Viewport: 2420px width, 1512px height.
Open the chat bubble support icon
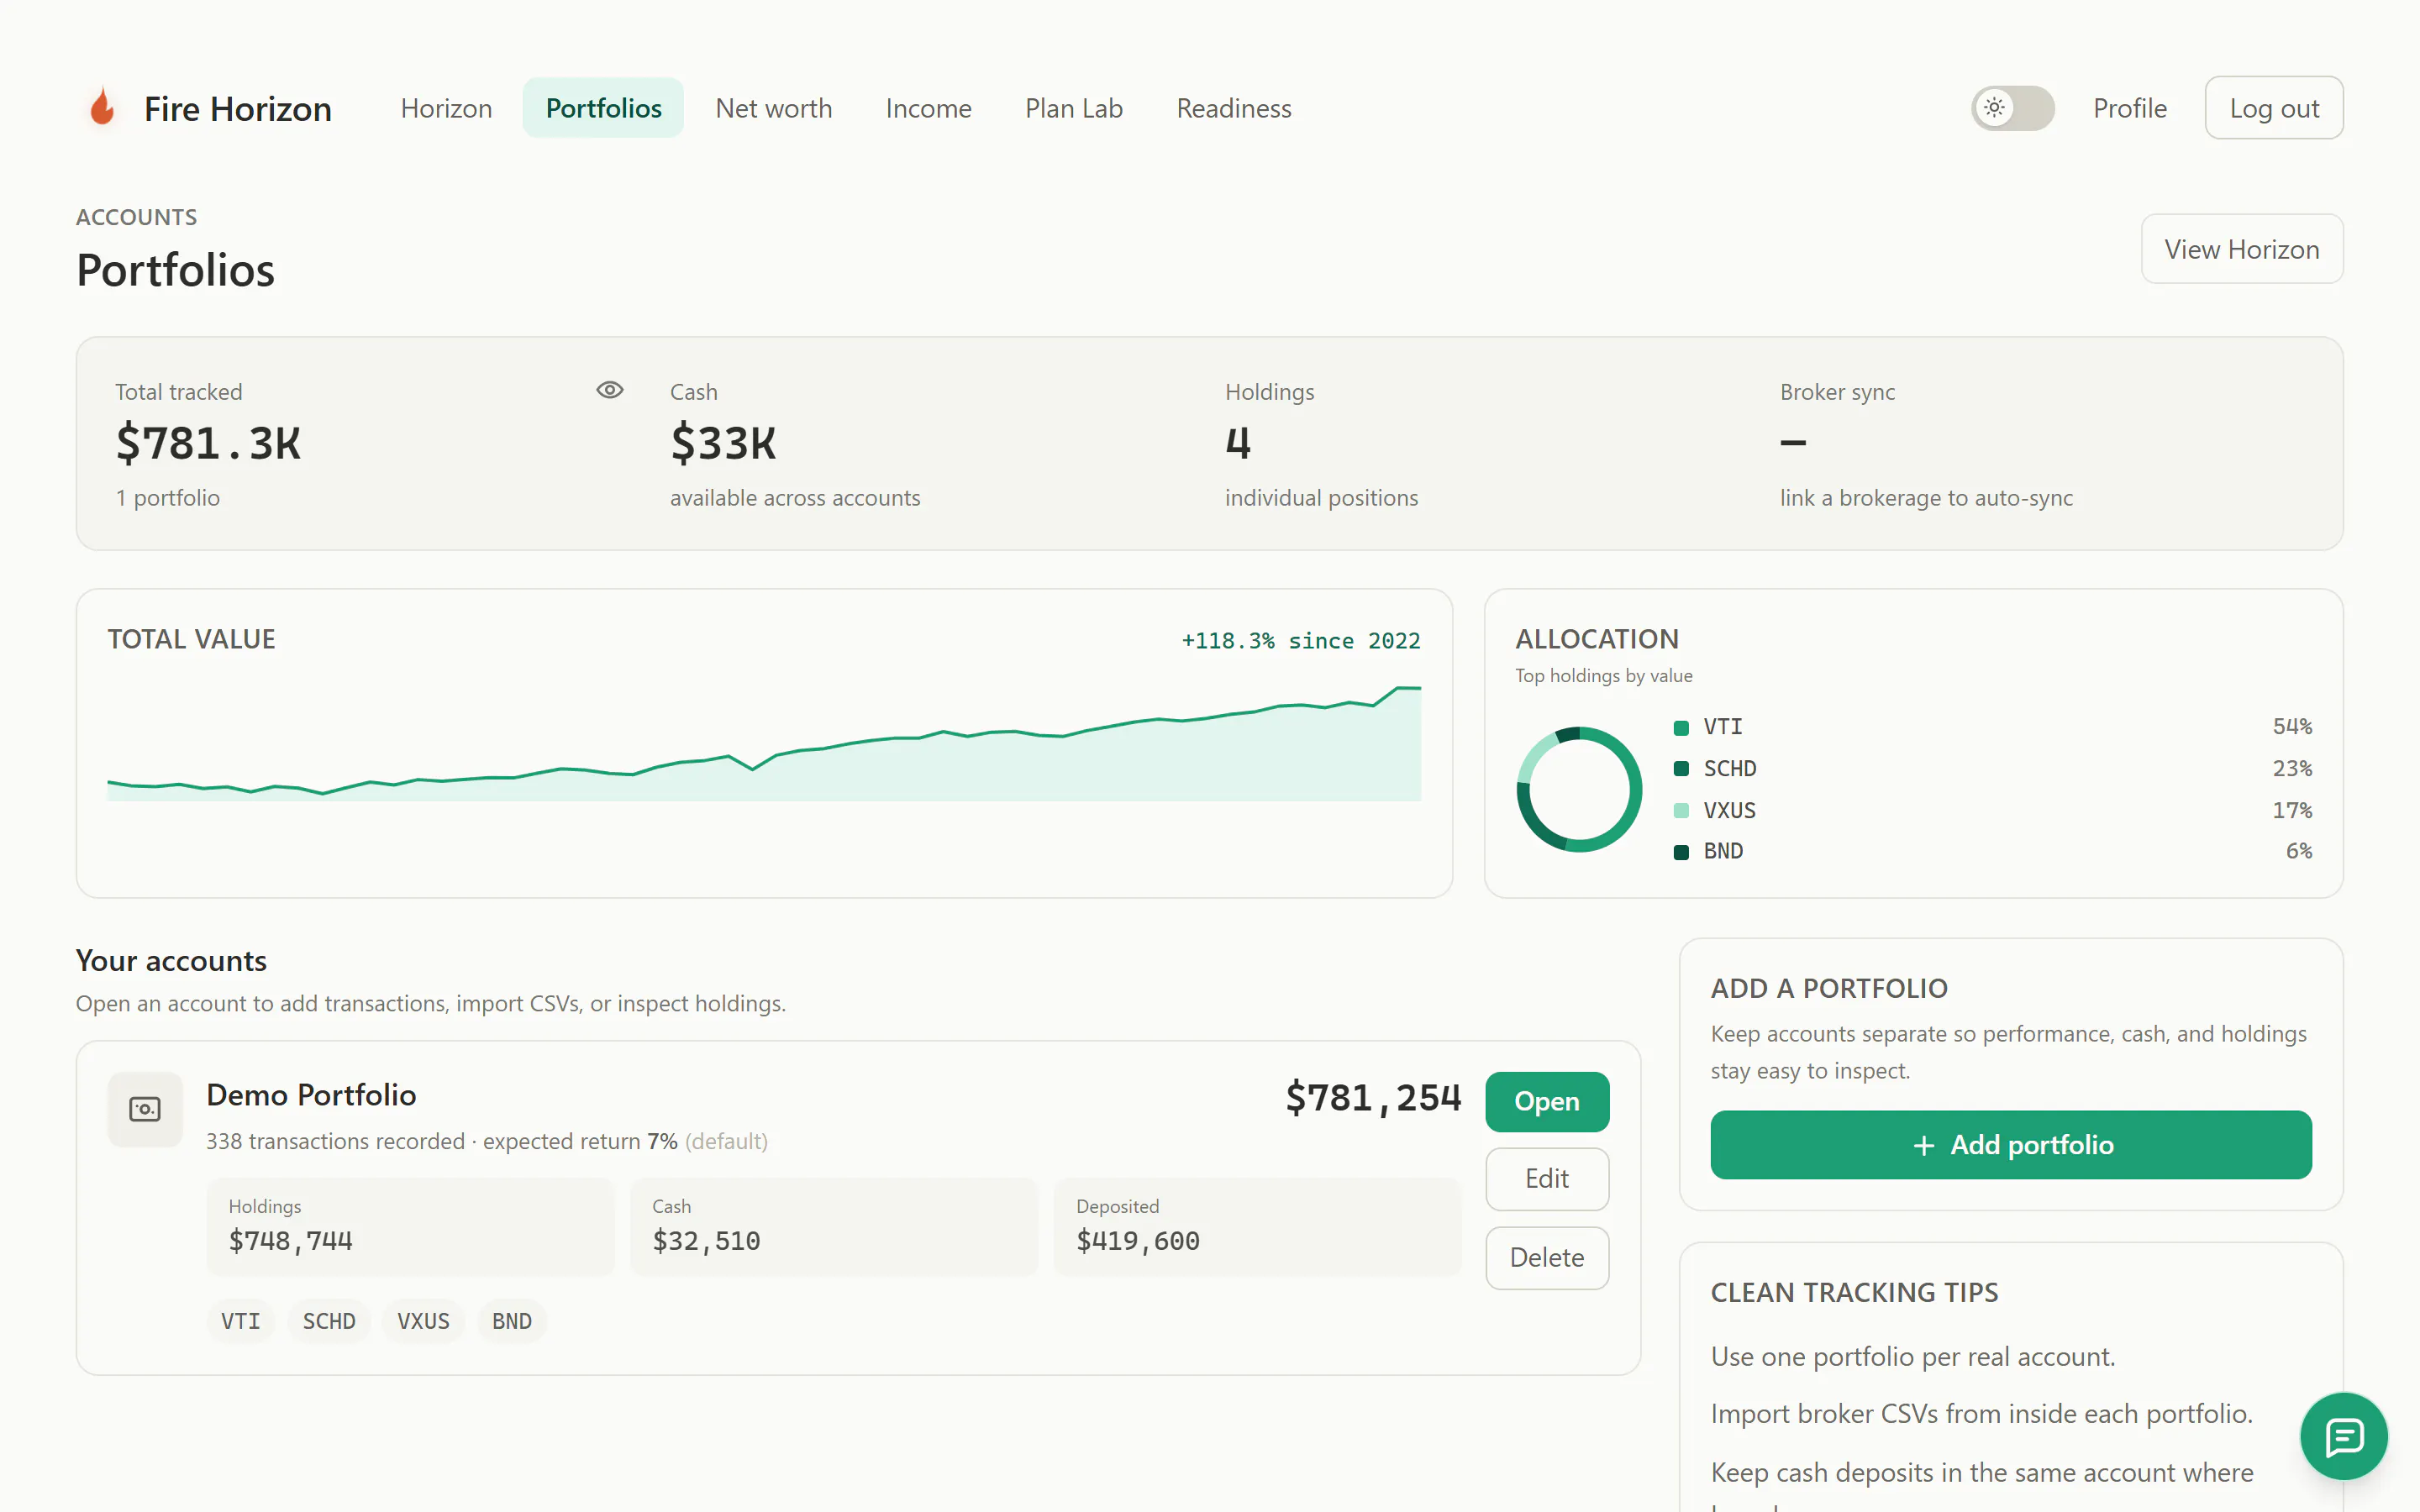[x=2344, y=1436]
